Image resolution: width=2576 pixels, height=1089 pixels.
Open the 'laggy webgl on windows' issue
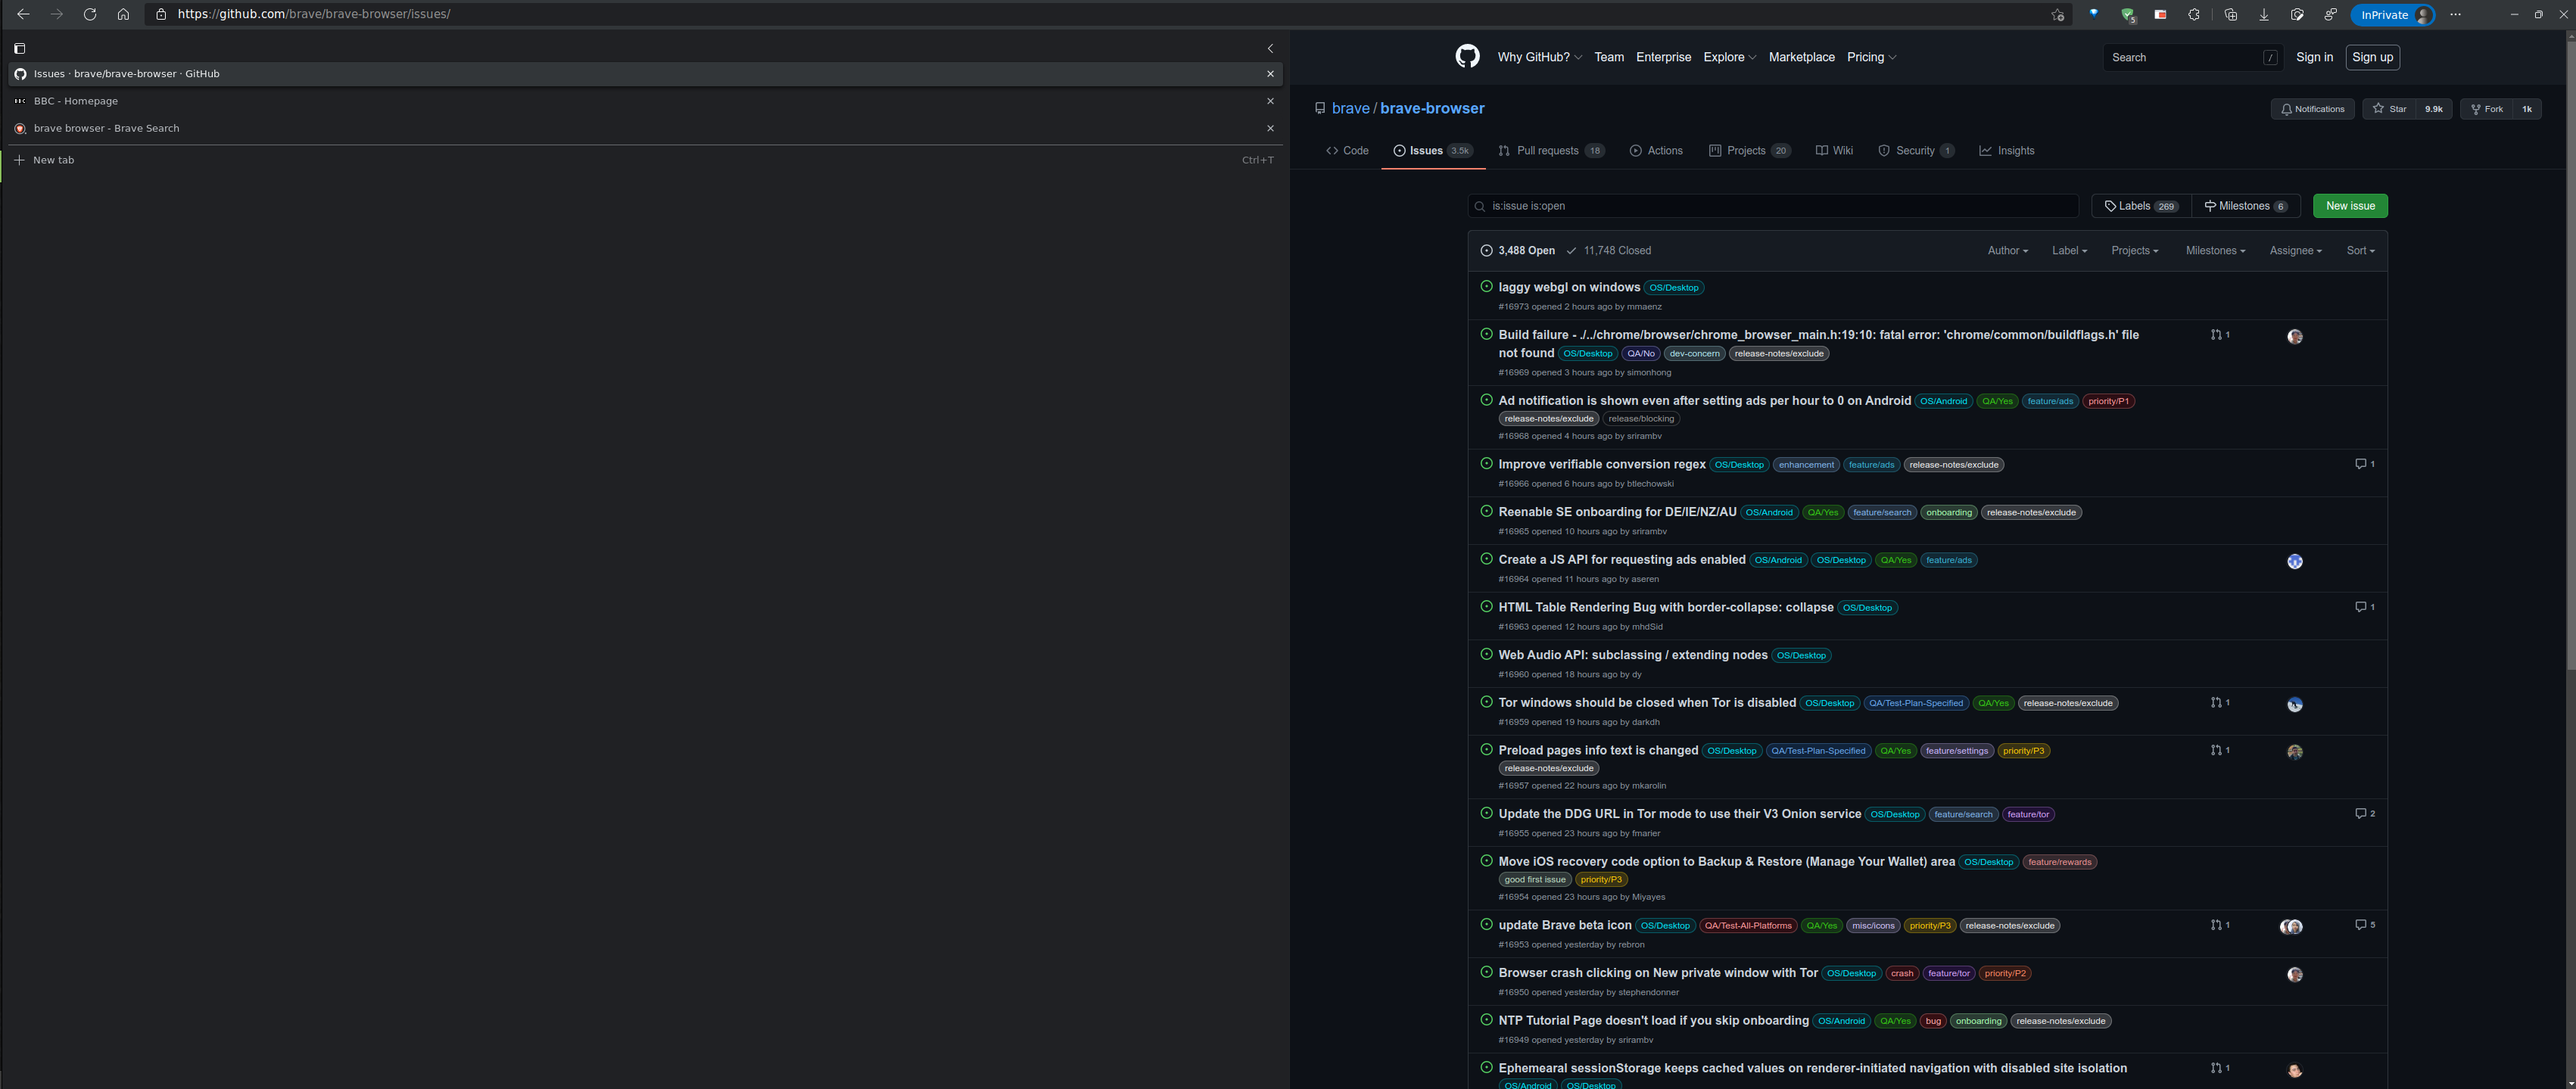(x=1568, y=287)
